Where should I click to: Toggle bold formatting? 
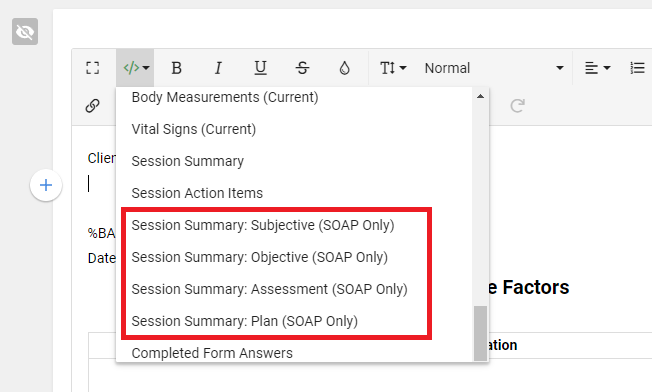click(x=177, y=68)
